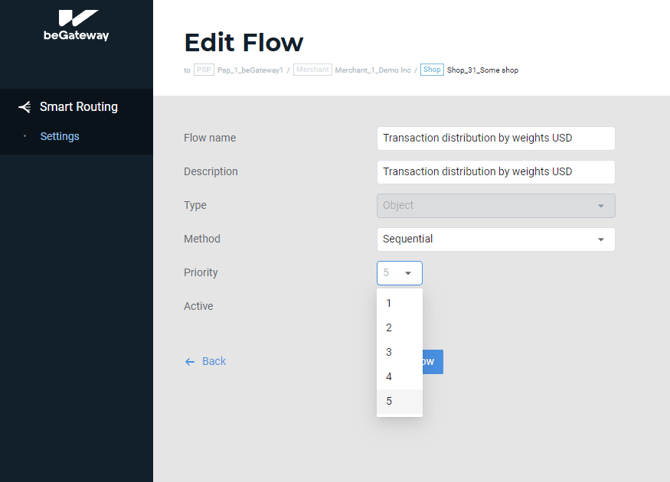
Task: Click the beGateway logo
Action: tap(76, 25)
